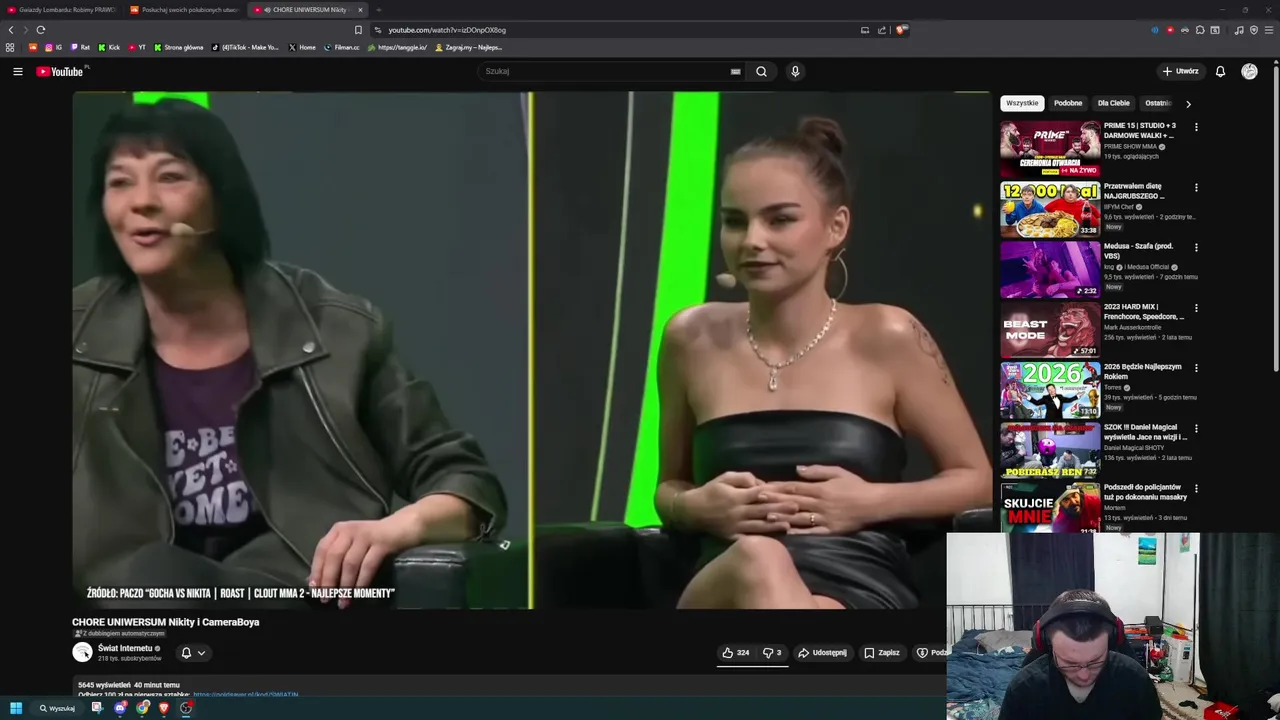Open the browser VPN shield icon
This screenshot has width=1280, height=720.
pos(1254,30)
